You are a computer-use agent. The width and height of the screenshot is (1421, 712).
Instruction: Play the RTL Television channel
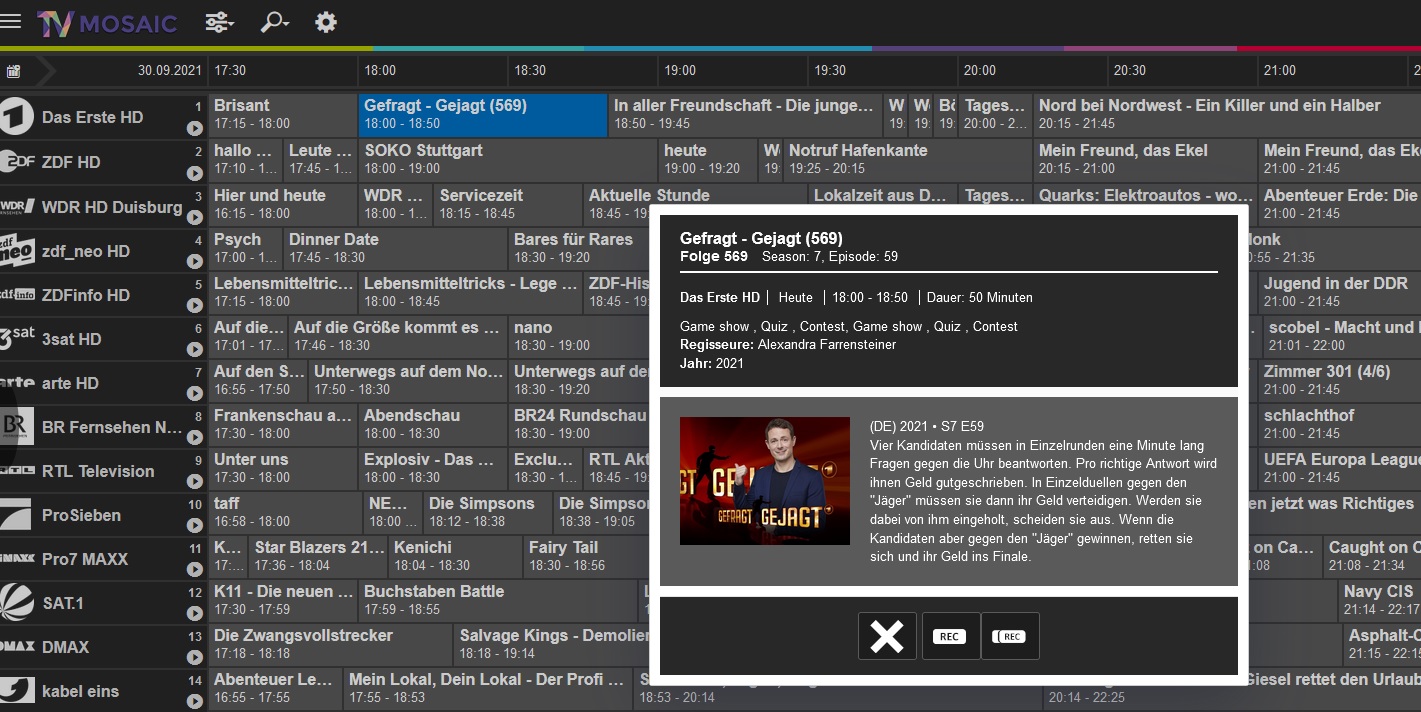click(x=194, y=481)
